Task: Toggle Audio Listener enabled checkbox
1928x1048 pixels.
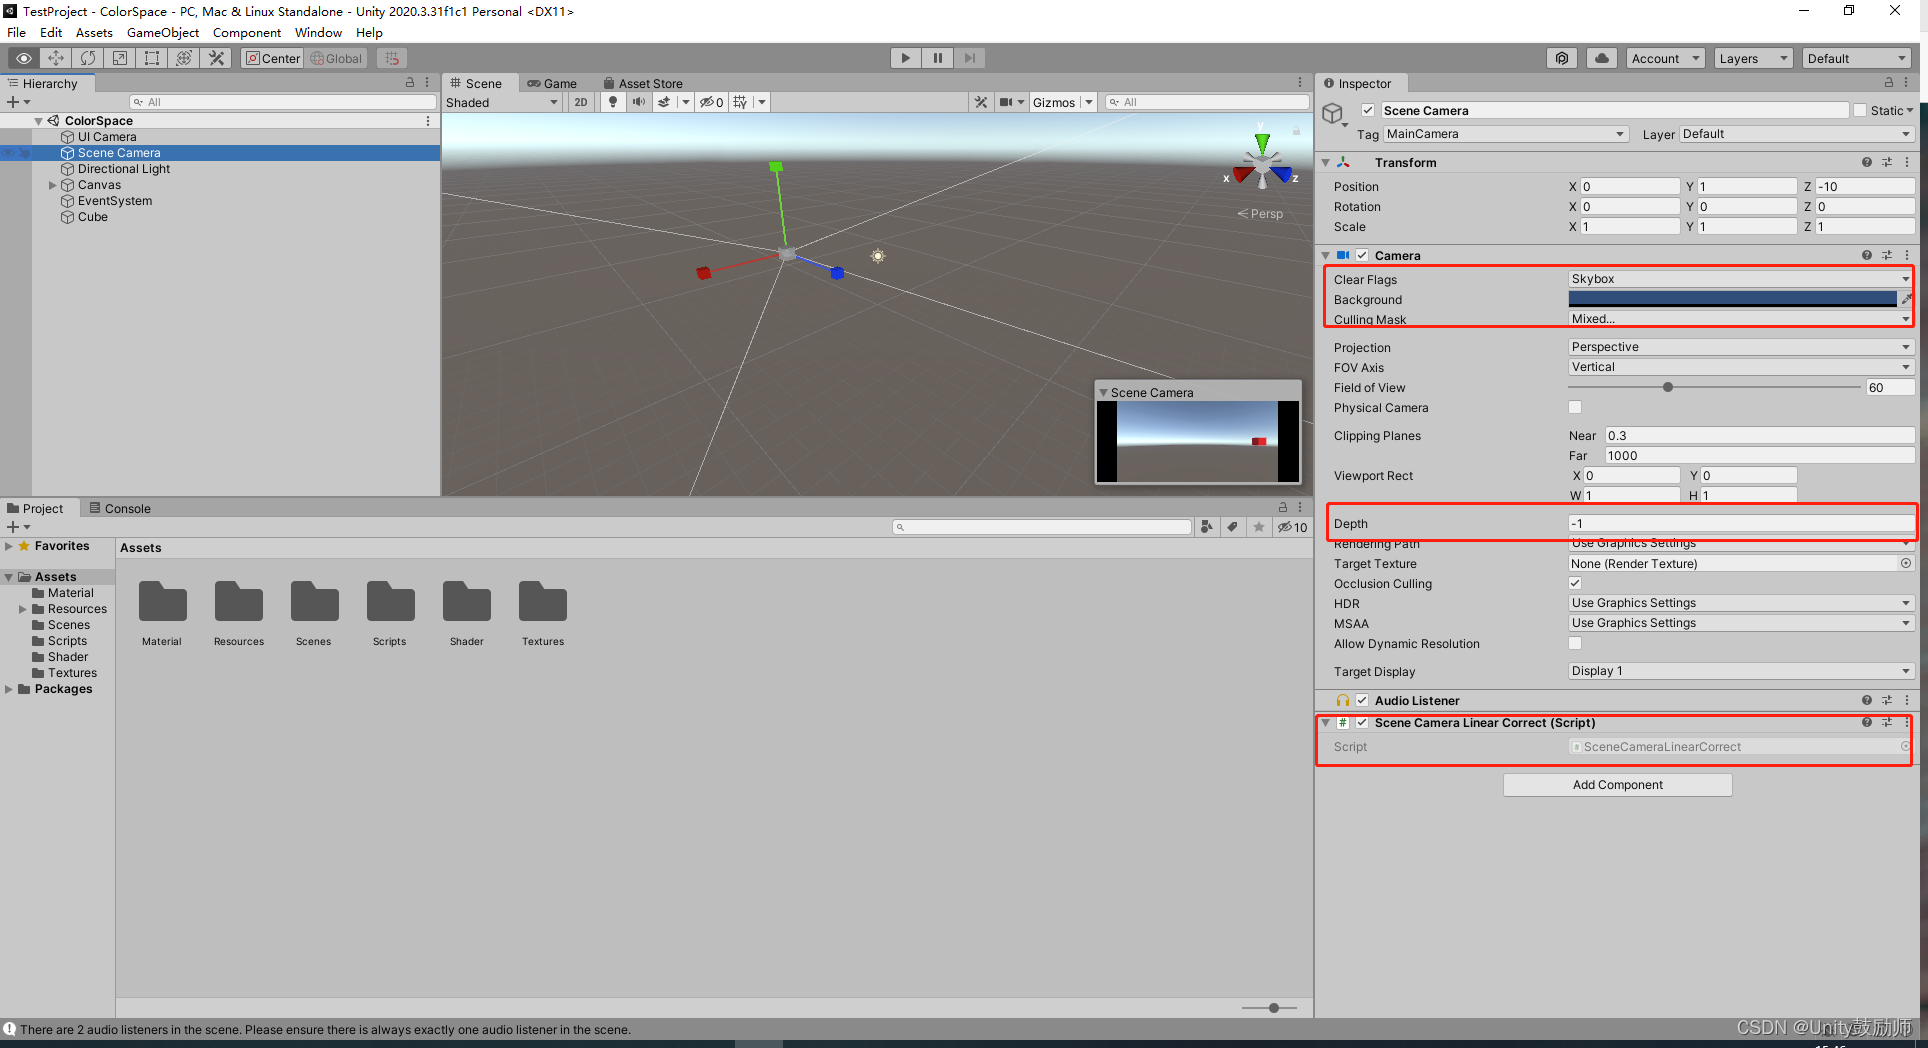Action: pos(1362,700)
